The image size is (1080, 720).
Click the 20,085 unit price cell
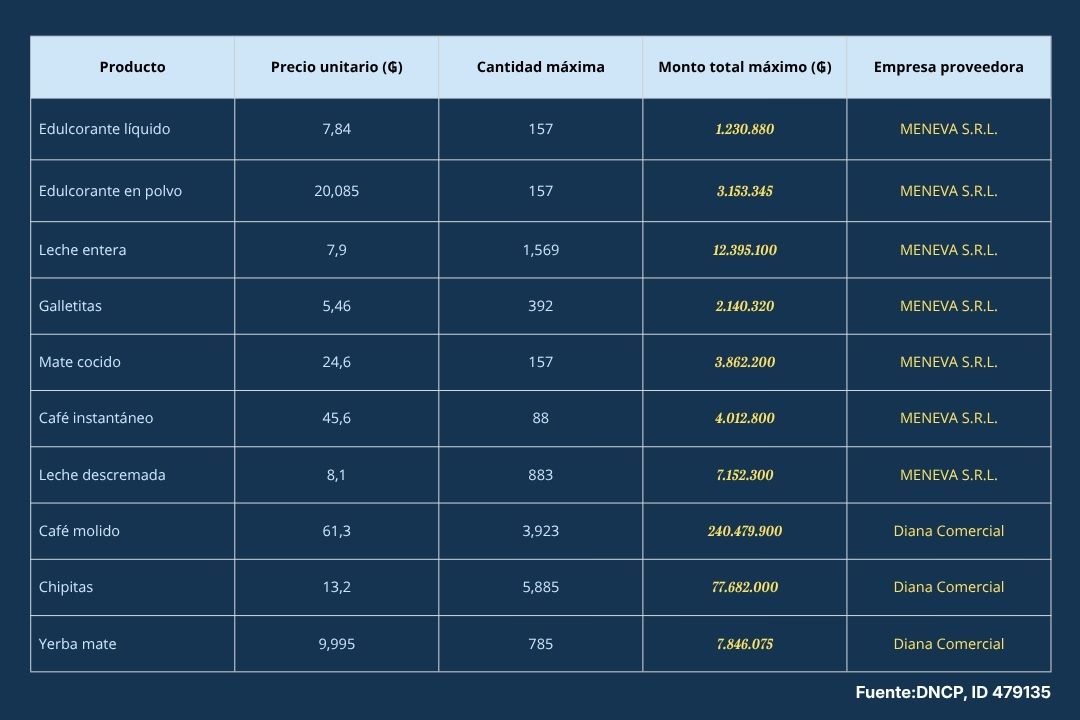pyautogui.click(x=336, y=191)
